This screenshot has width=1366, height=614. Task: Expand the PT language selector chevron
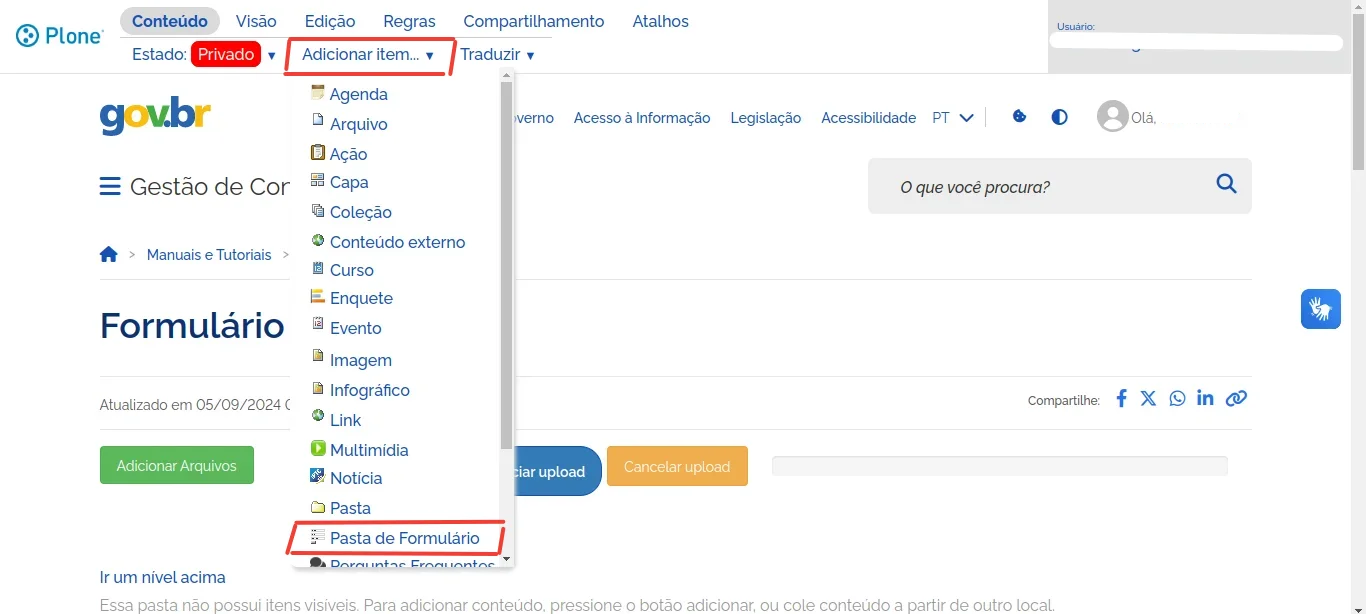(x=967, y=117)
